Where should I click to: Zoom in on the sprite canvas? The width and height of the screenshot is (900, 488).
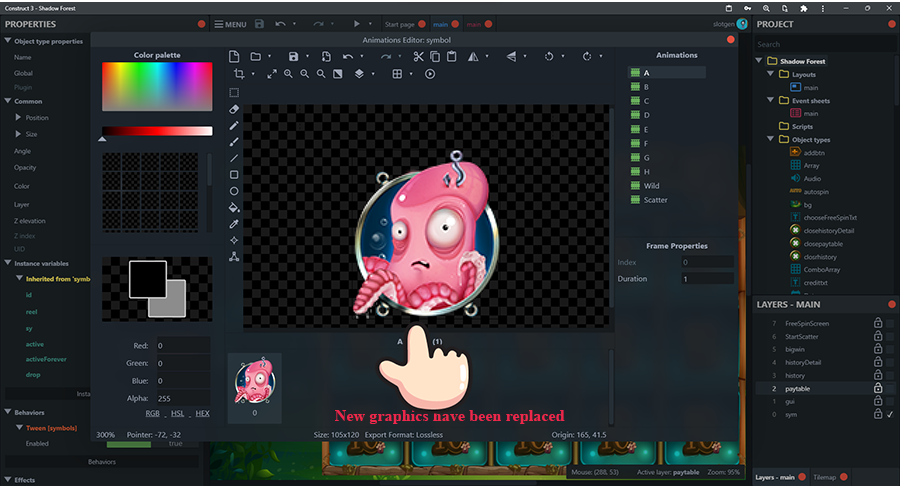click(x=288, y=74)
